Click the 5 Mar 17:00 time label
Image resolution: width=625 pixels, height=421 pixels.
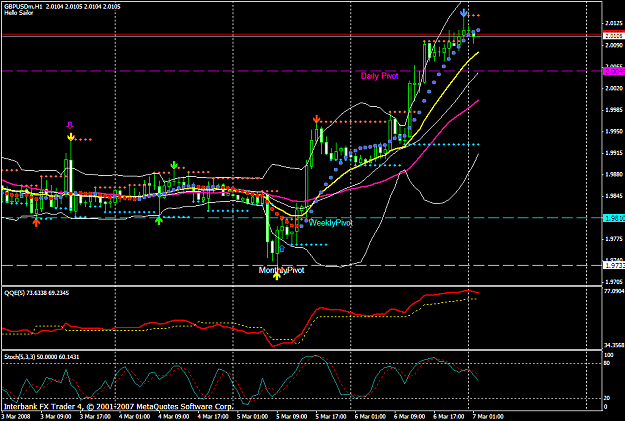pyautogui.click(x=331, y=417)
